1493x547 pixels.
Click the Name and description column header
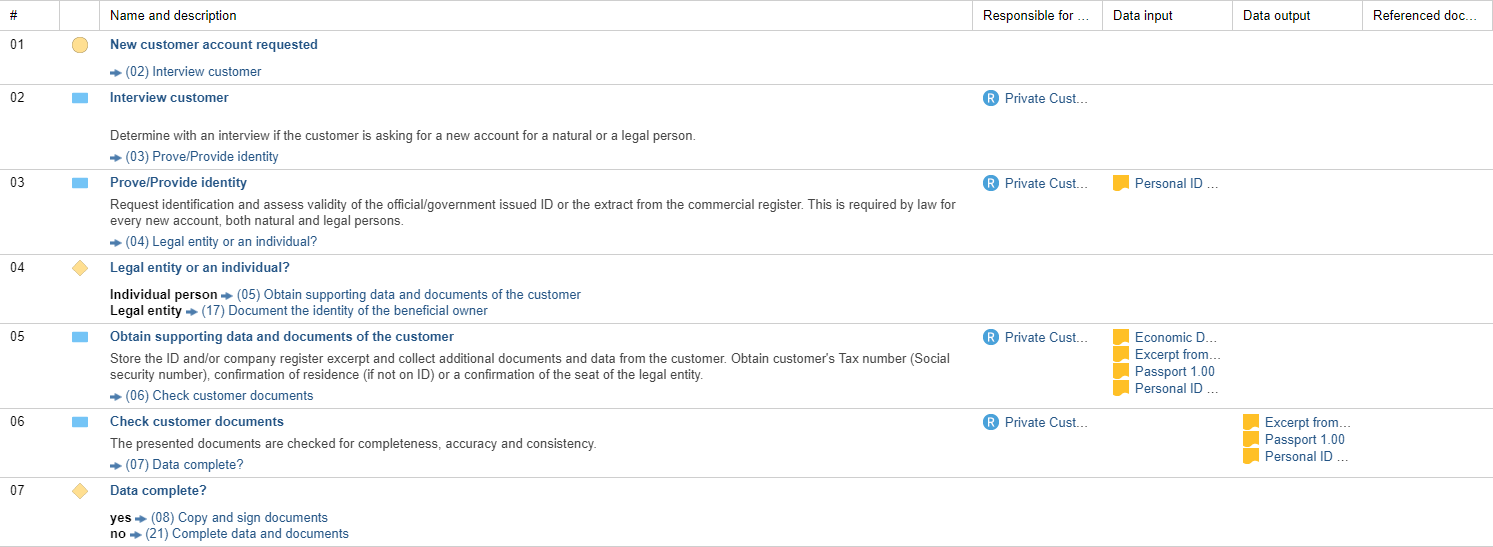173,16
